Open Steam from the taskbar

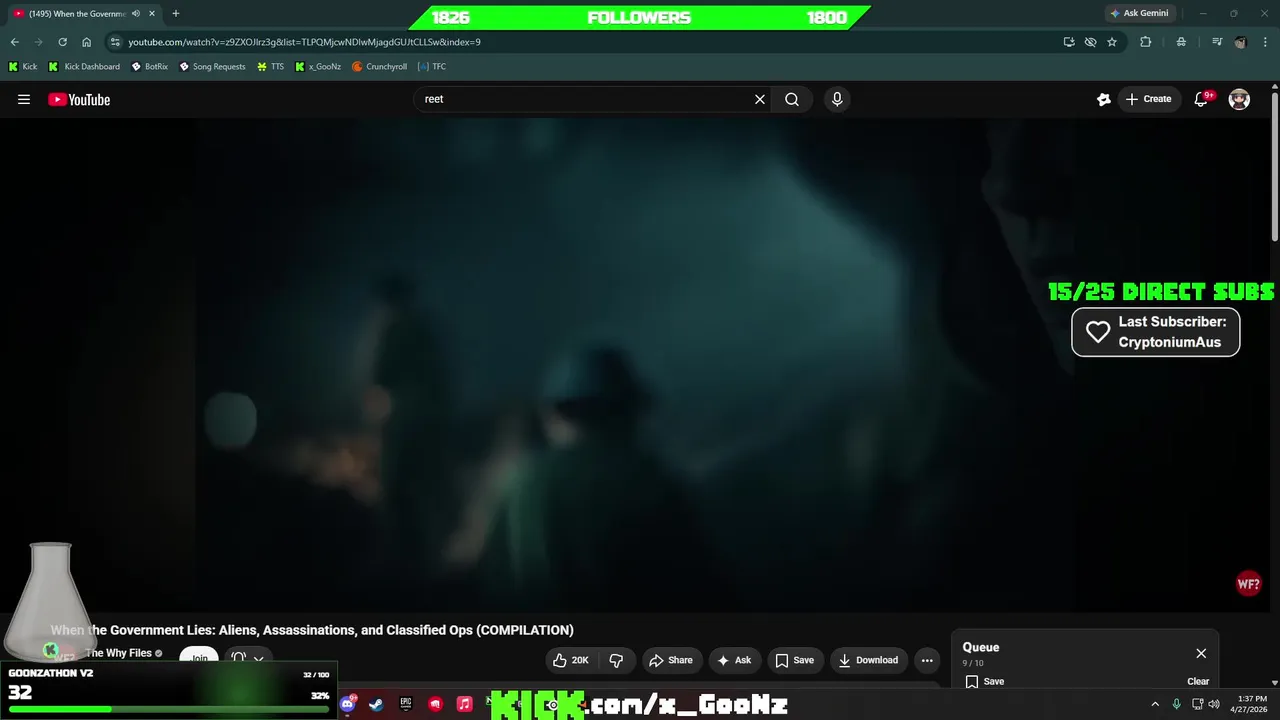376,704
